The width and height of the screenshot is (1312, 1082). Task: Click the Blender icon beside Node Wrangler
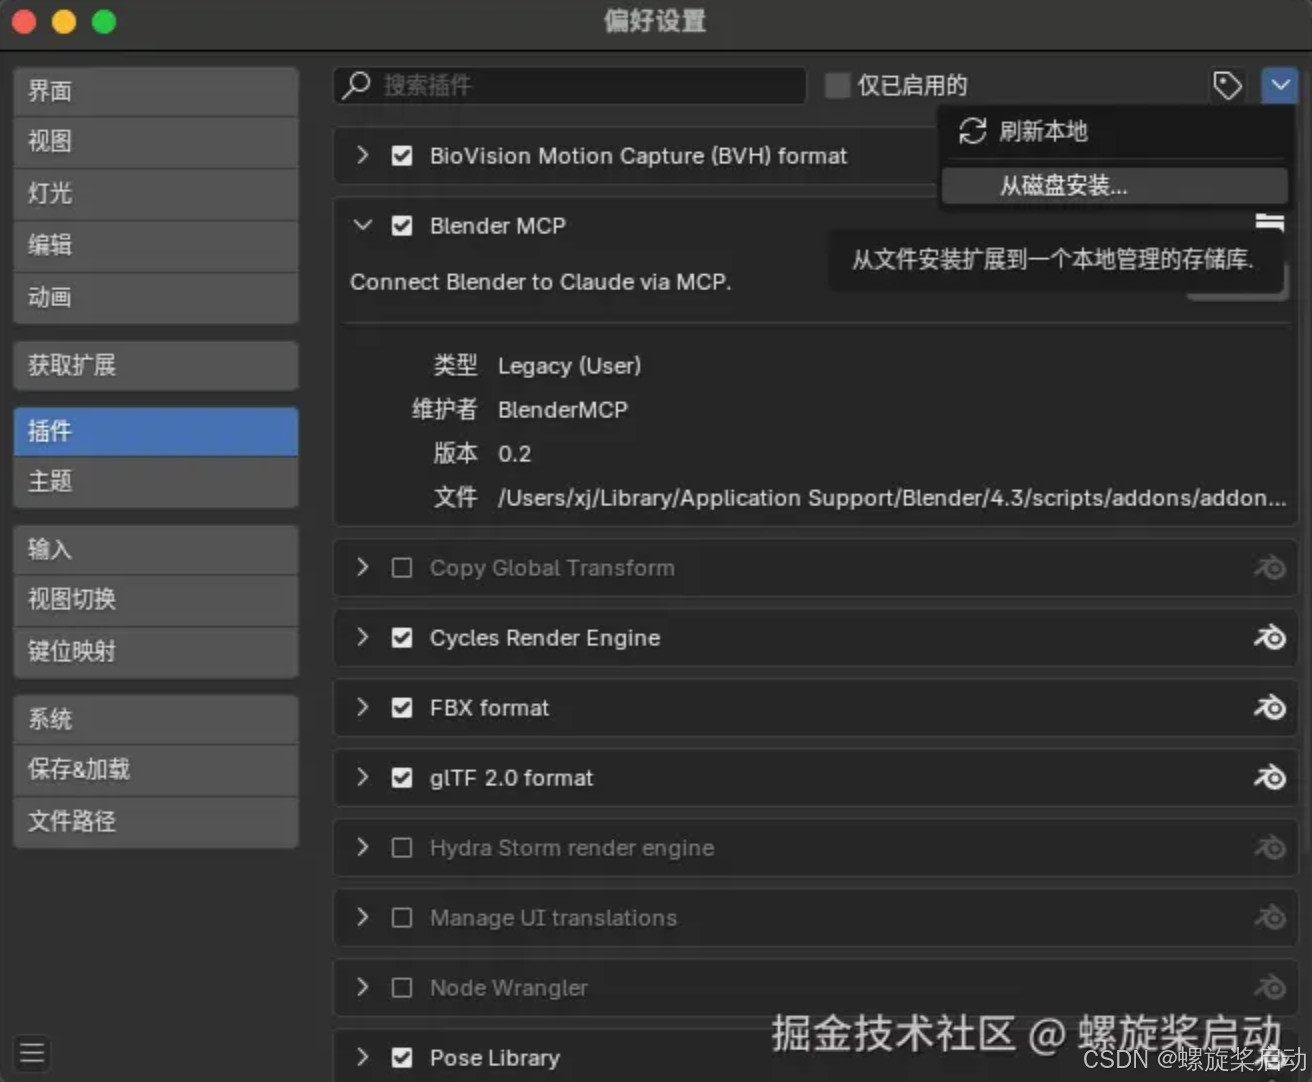(x=1269, y=988)
